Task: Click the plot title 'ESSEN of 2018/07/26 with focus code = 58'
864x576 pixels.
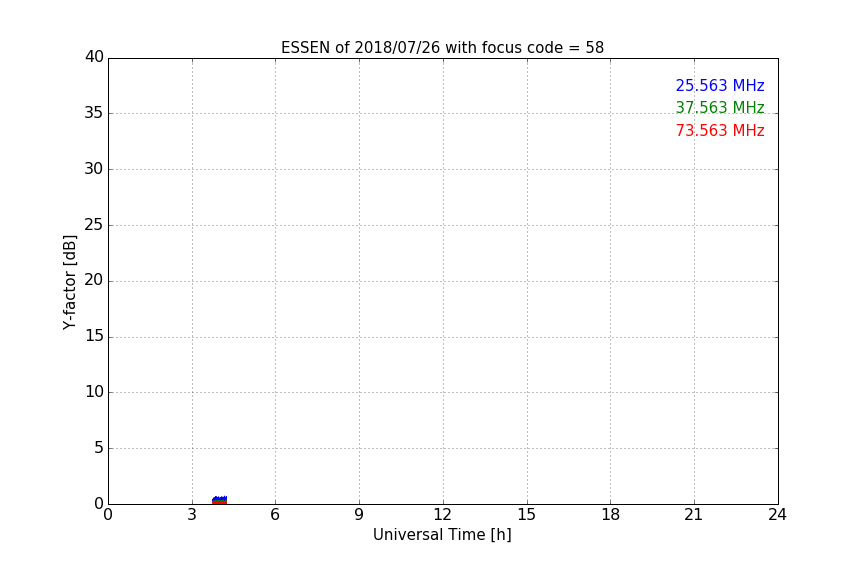Action: click(x=442, y=48)
